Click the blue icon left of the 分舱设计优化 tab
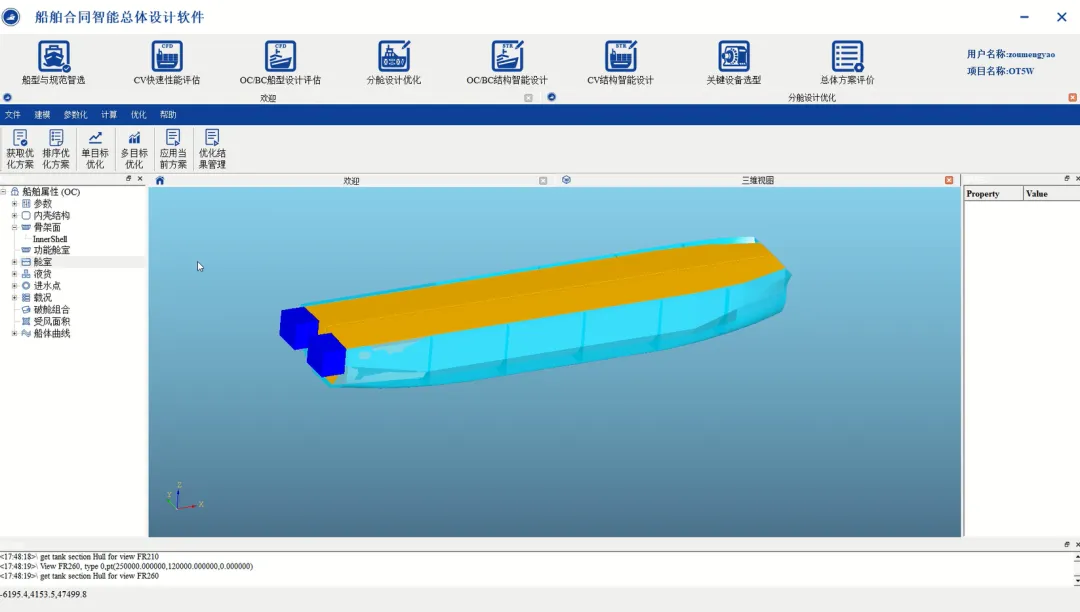 (551, 97)
